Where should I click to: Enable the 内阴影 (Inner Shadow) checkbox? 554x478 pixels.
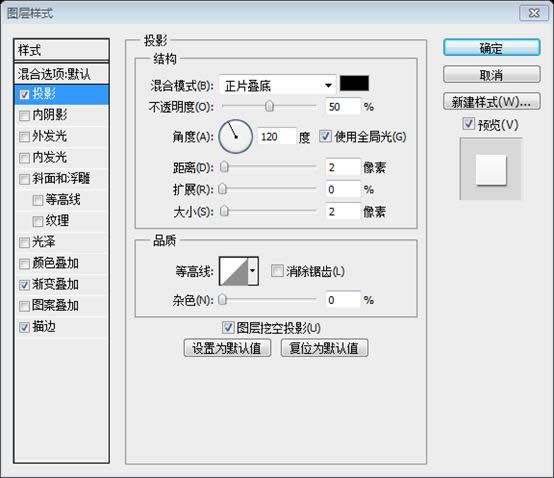point(24,116)
